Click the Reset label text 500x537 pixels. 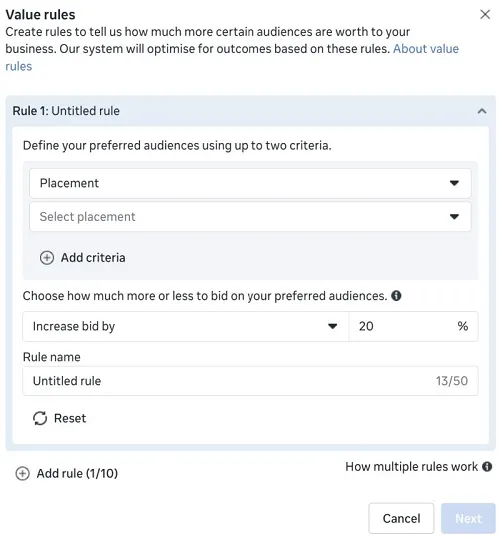70,418
